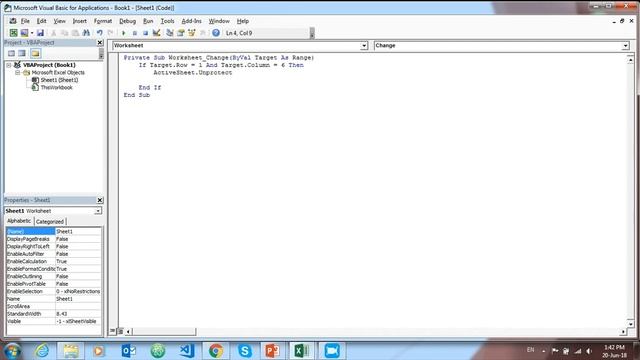640x360 pixels.
Task: Select the Visible property row
Action: (x=53, y=321)
